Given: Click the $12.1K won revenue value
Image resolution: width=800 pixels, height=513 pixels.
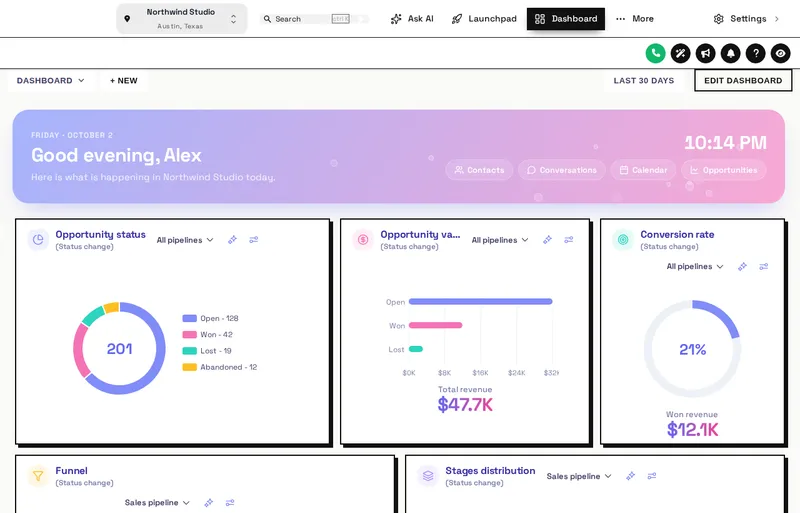Looking at the screenshot, I should coord(692,430).
